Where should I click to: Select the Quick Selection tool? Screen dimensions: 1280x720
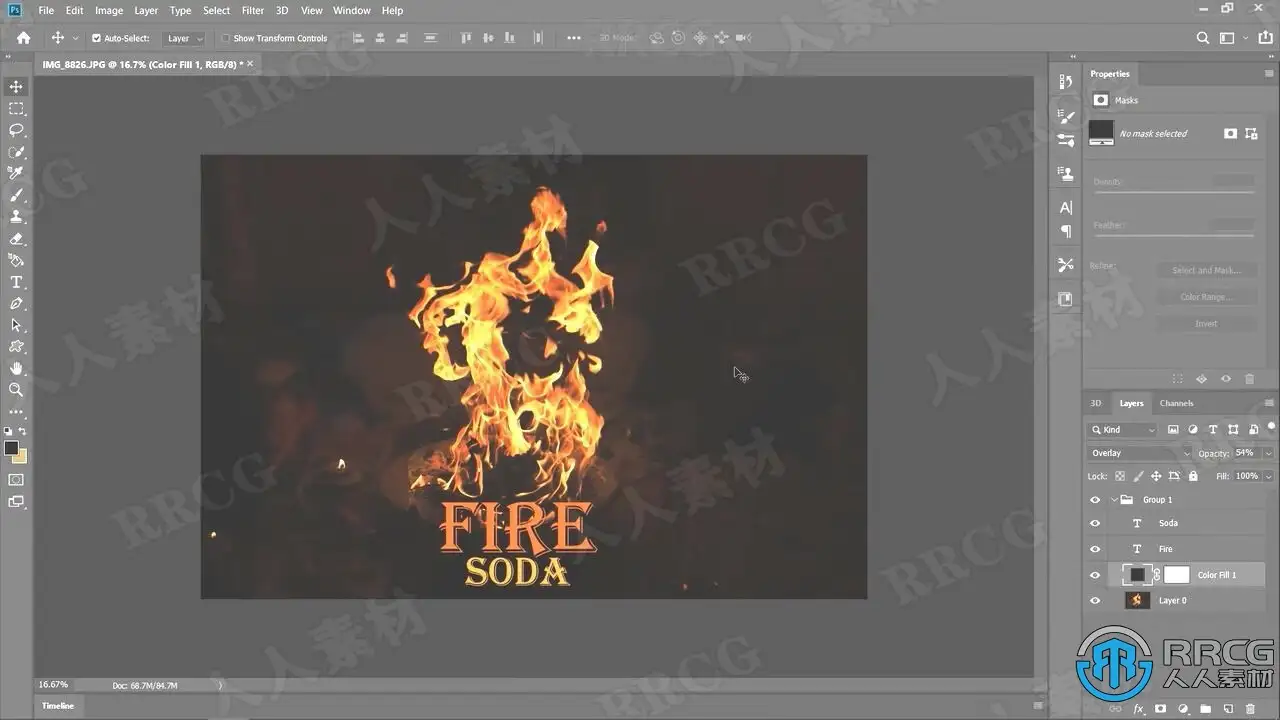(16, 152)
